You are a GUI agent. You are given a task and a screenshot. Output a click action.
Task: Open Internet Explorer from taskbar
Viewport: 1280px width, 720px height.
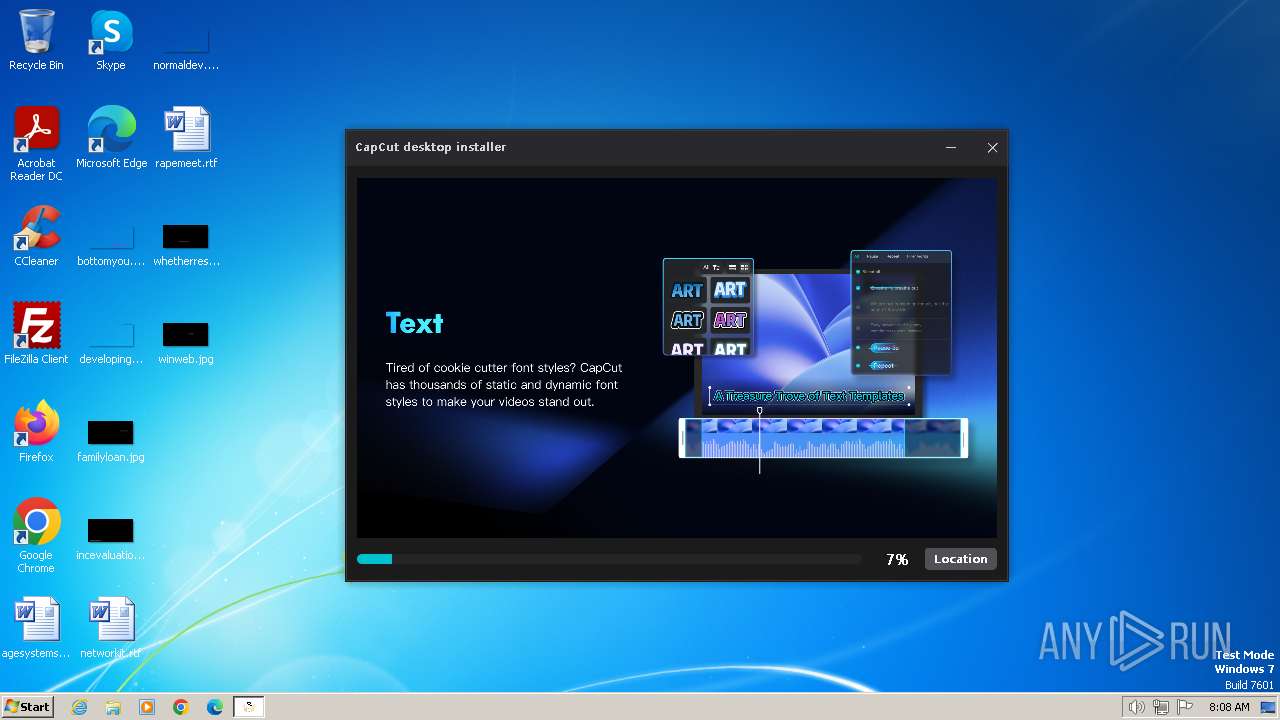[79, 707]
